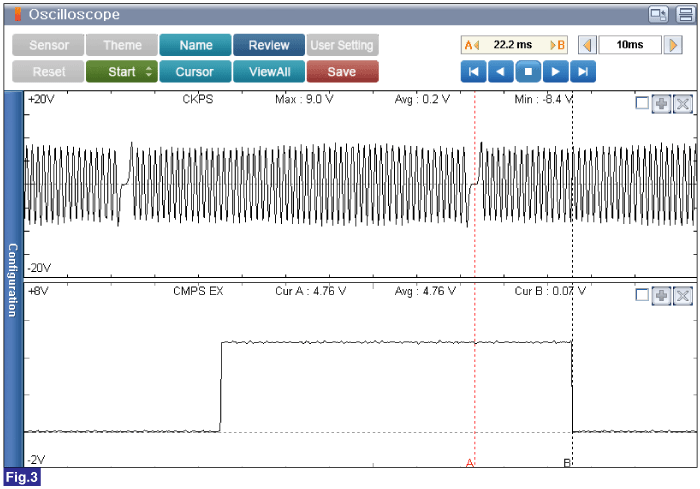Increase time base with right arrow
The image size is (700, 489).
tap(673, 45)
